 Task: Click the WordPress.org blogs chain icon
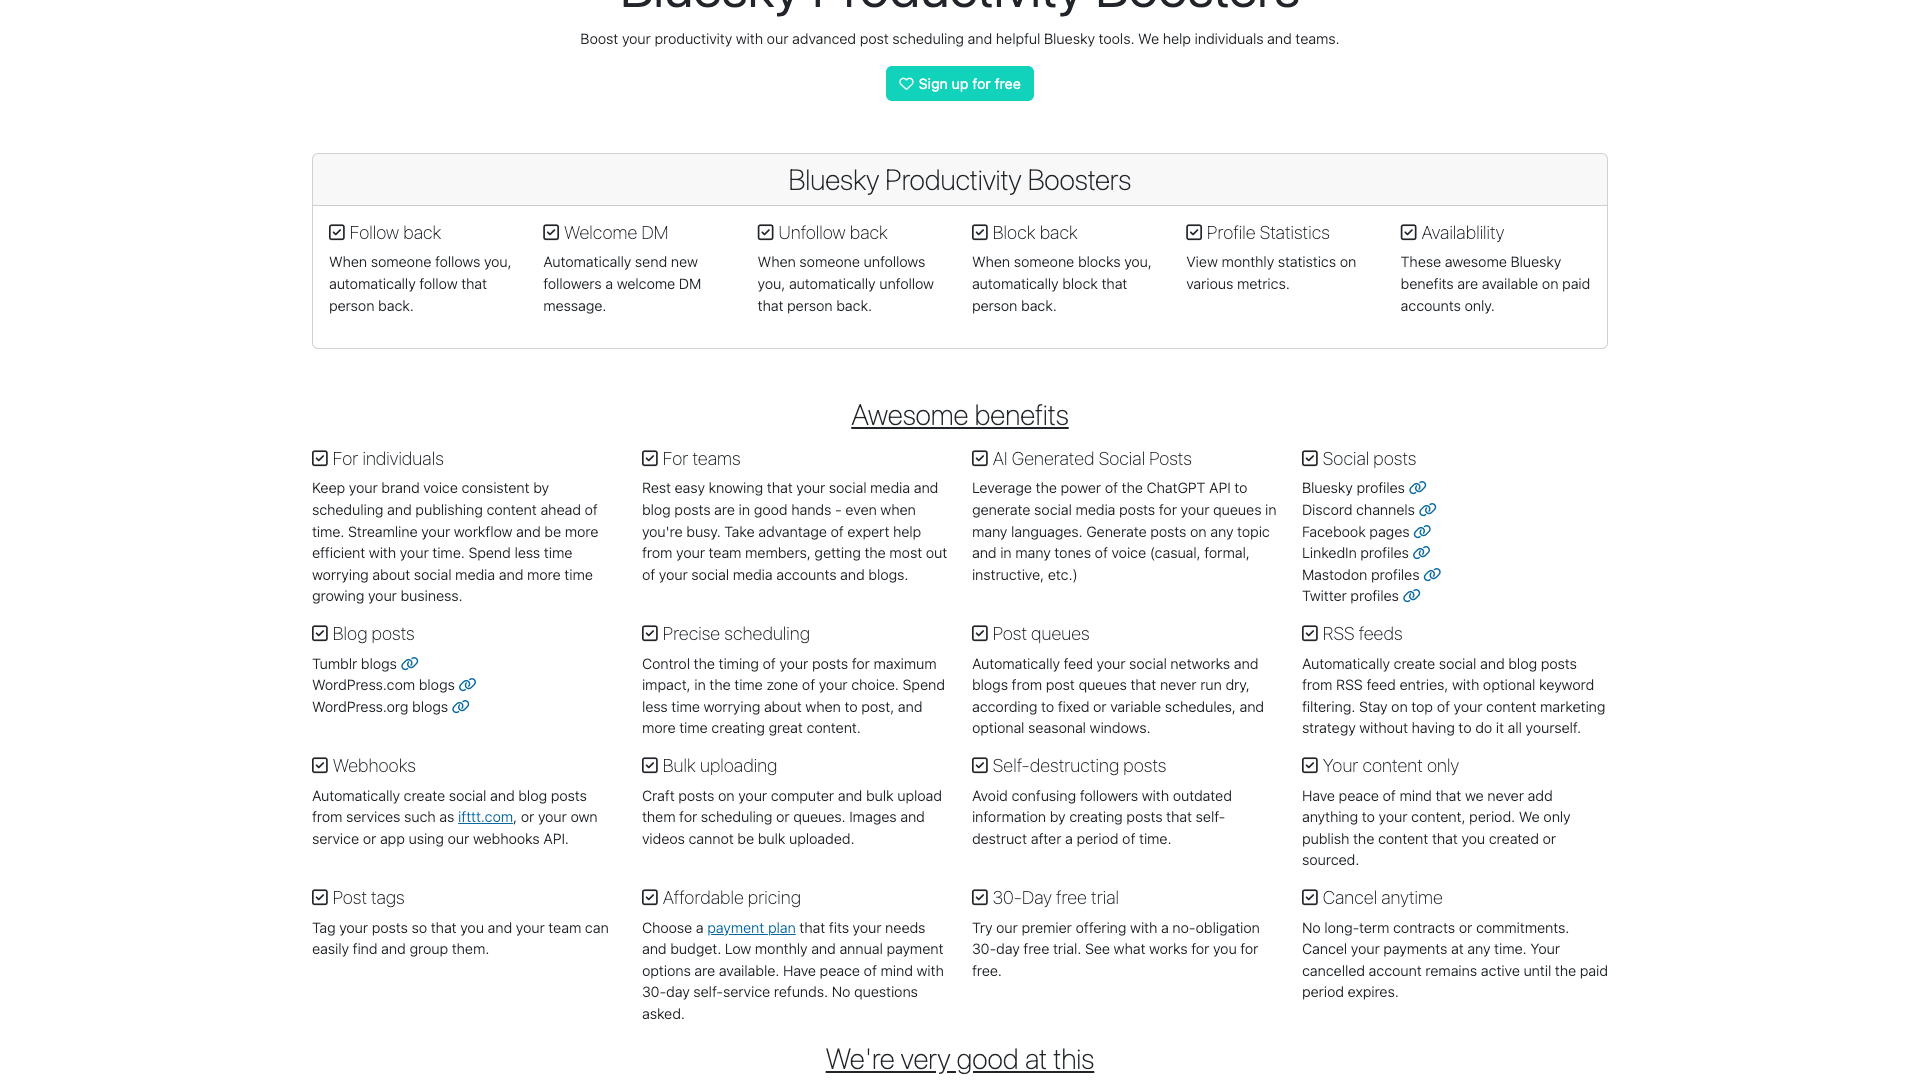coord(461,707)
